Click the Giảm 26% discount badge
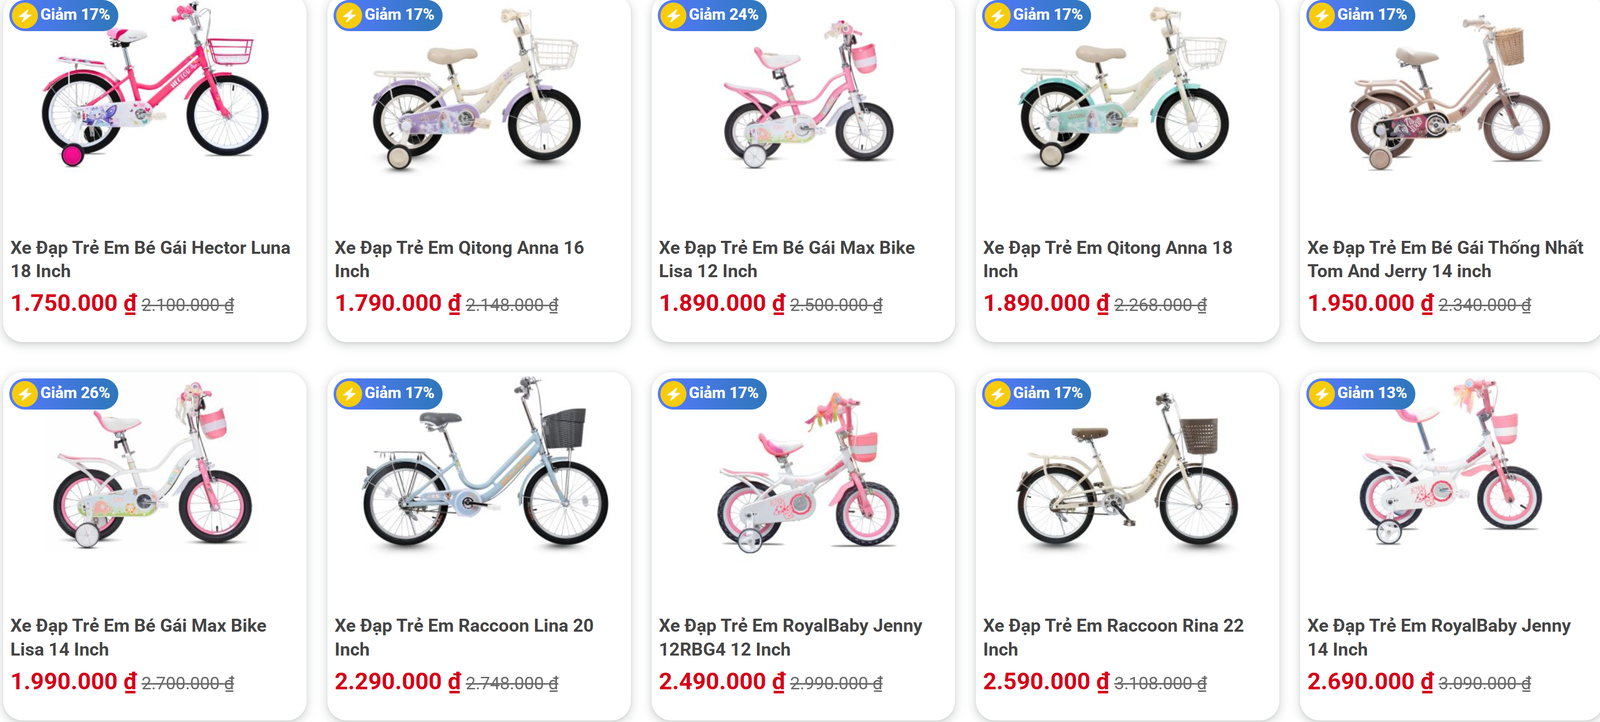1600x722 pixels. [x=64, y=394]
